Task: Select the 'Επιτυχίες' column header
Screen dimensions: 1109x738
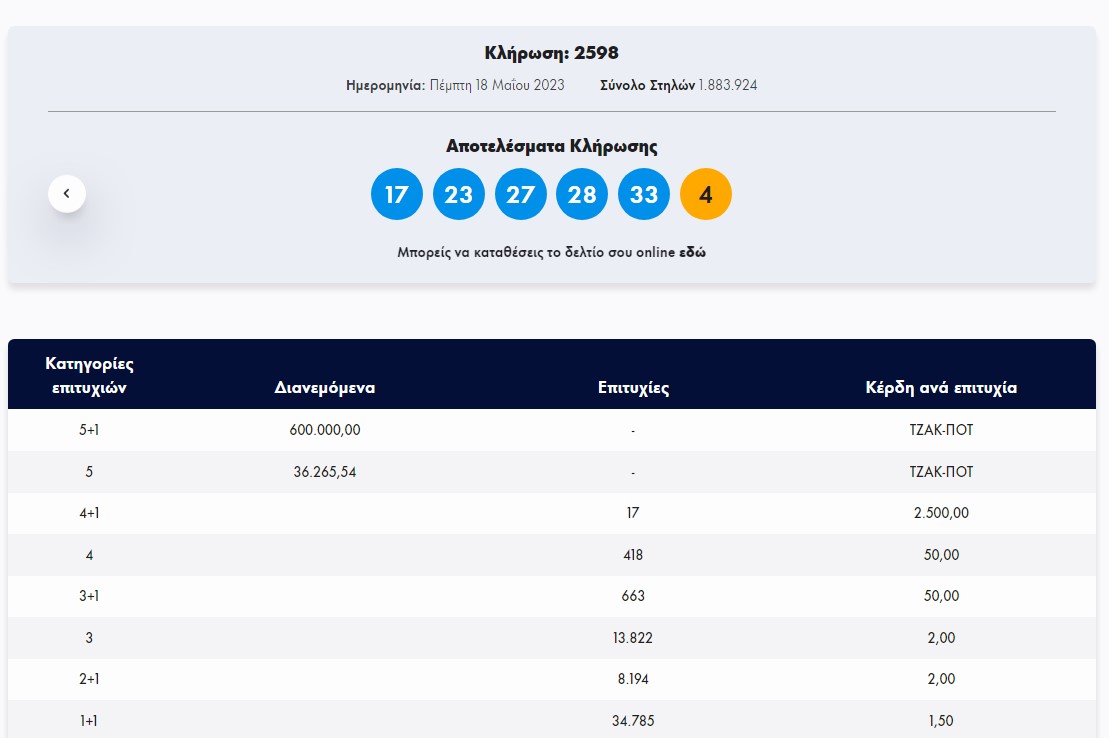Action: tap(633, 388)
